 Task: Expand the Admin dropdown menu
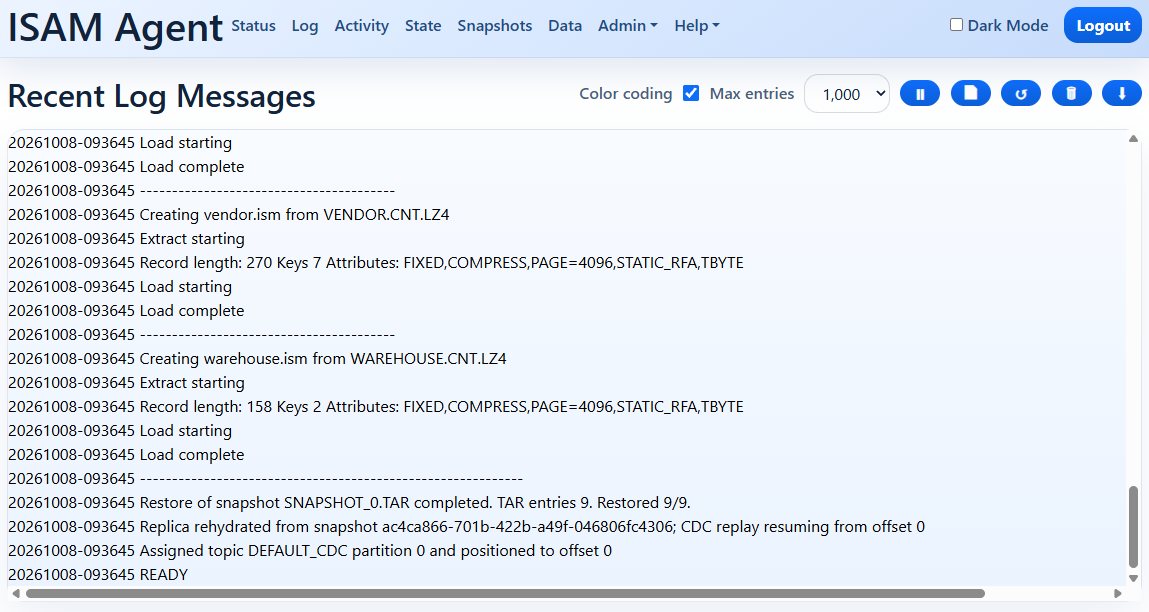point(627,26)
